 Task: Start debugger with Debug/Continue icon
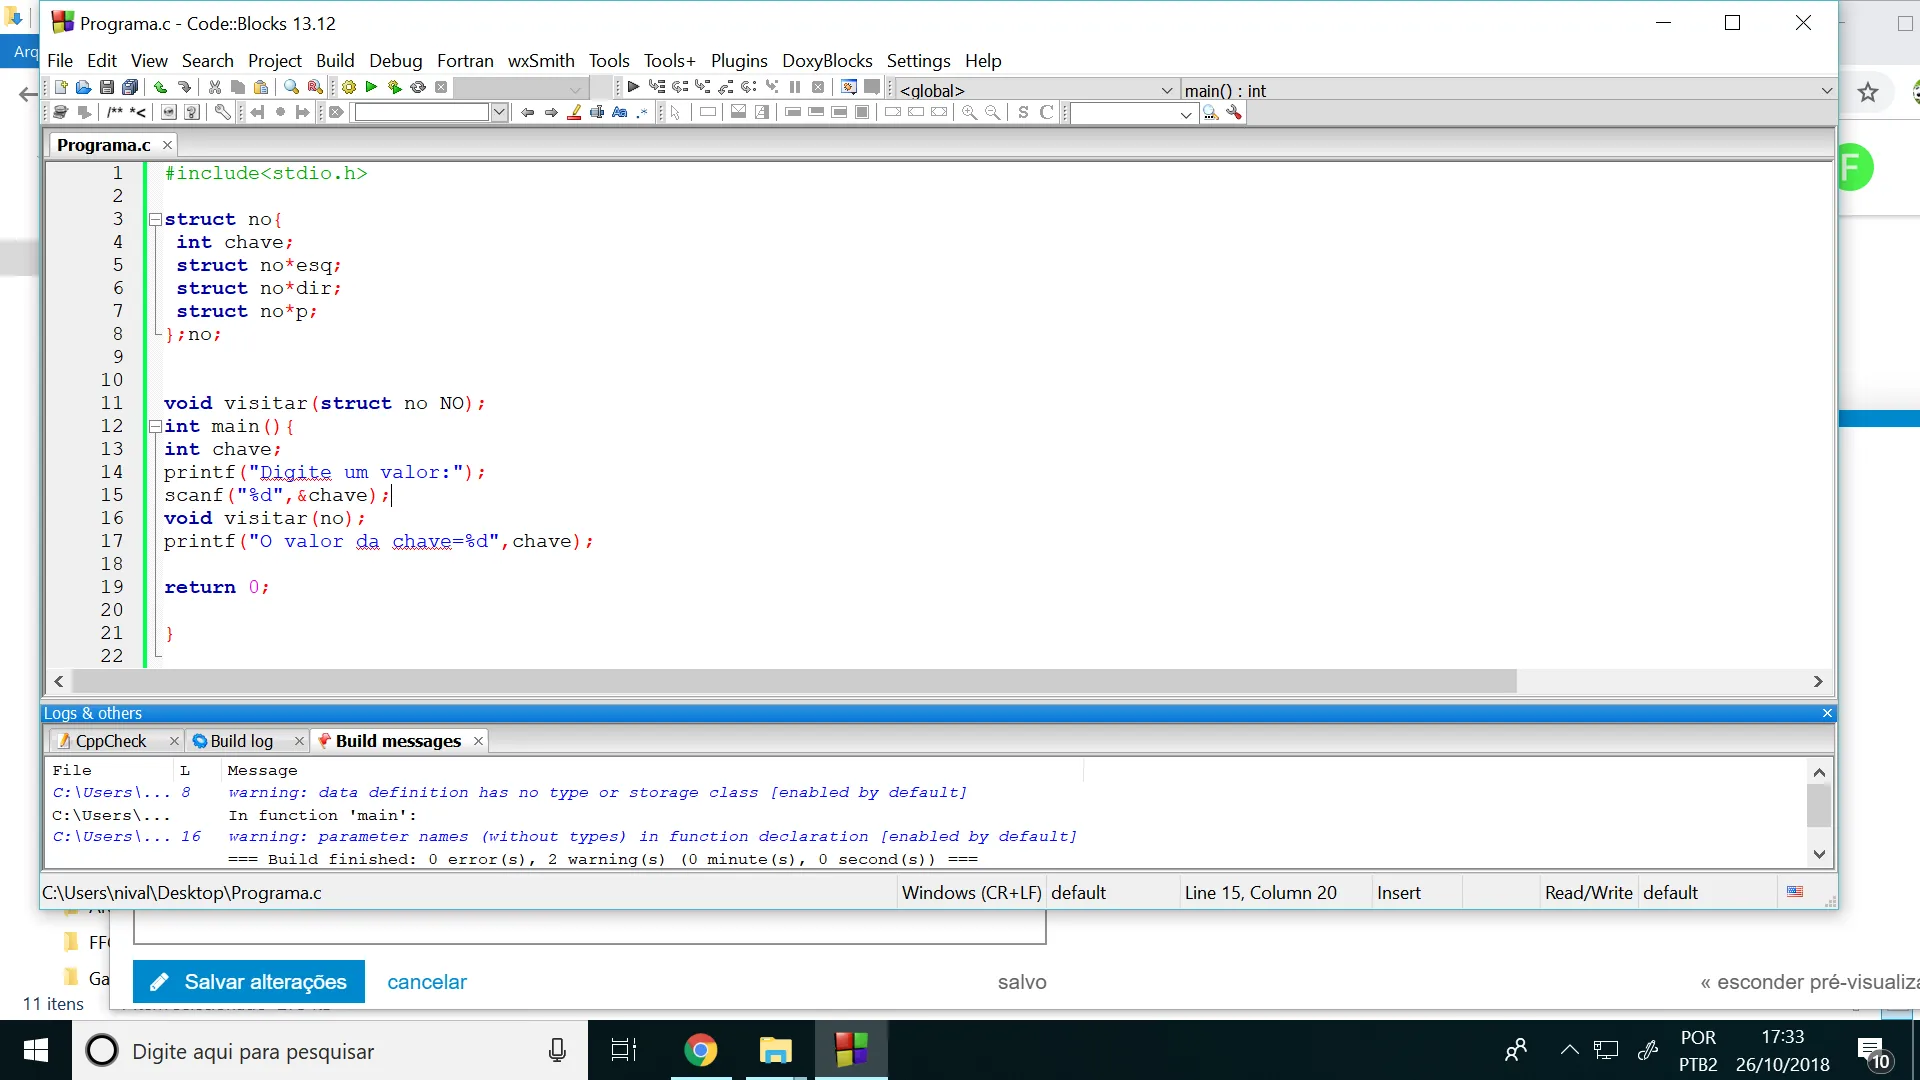[633, 87]
